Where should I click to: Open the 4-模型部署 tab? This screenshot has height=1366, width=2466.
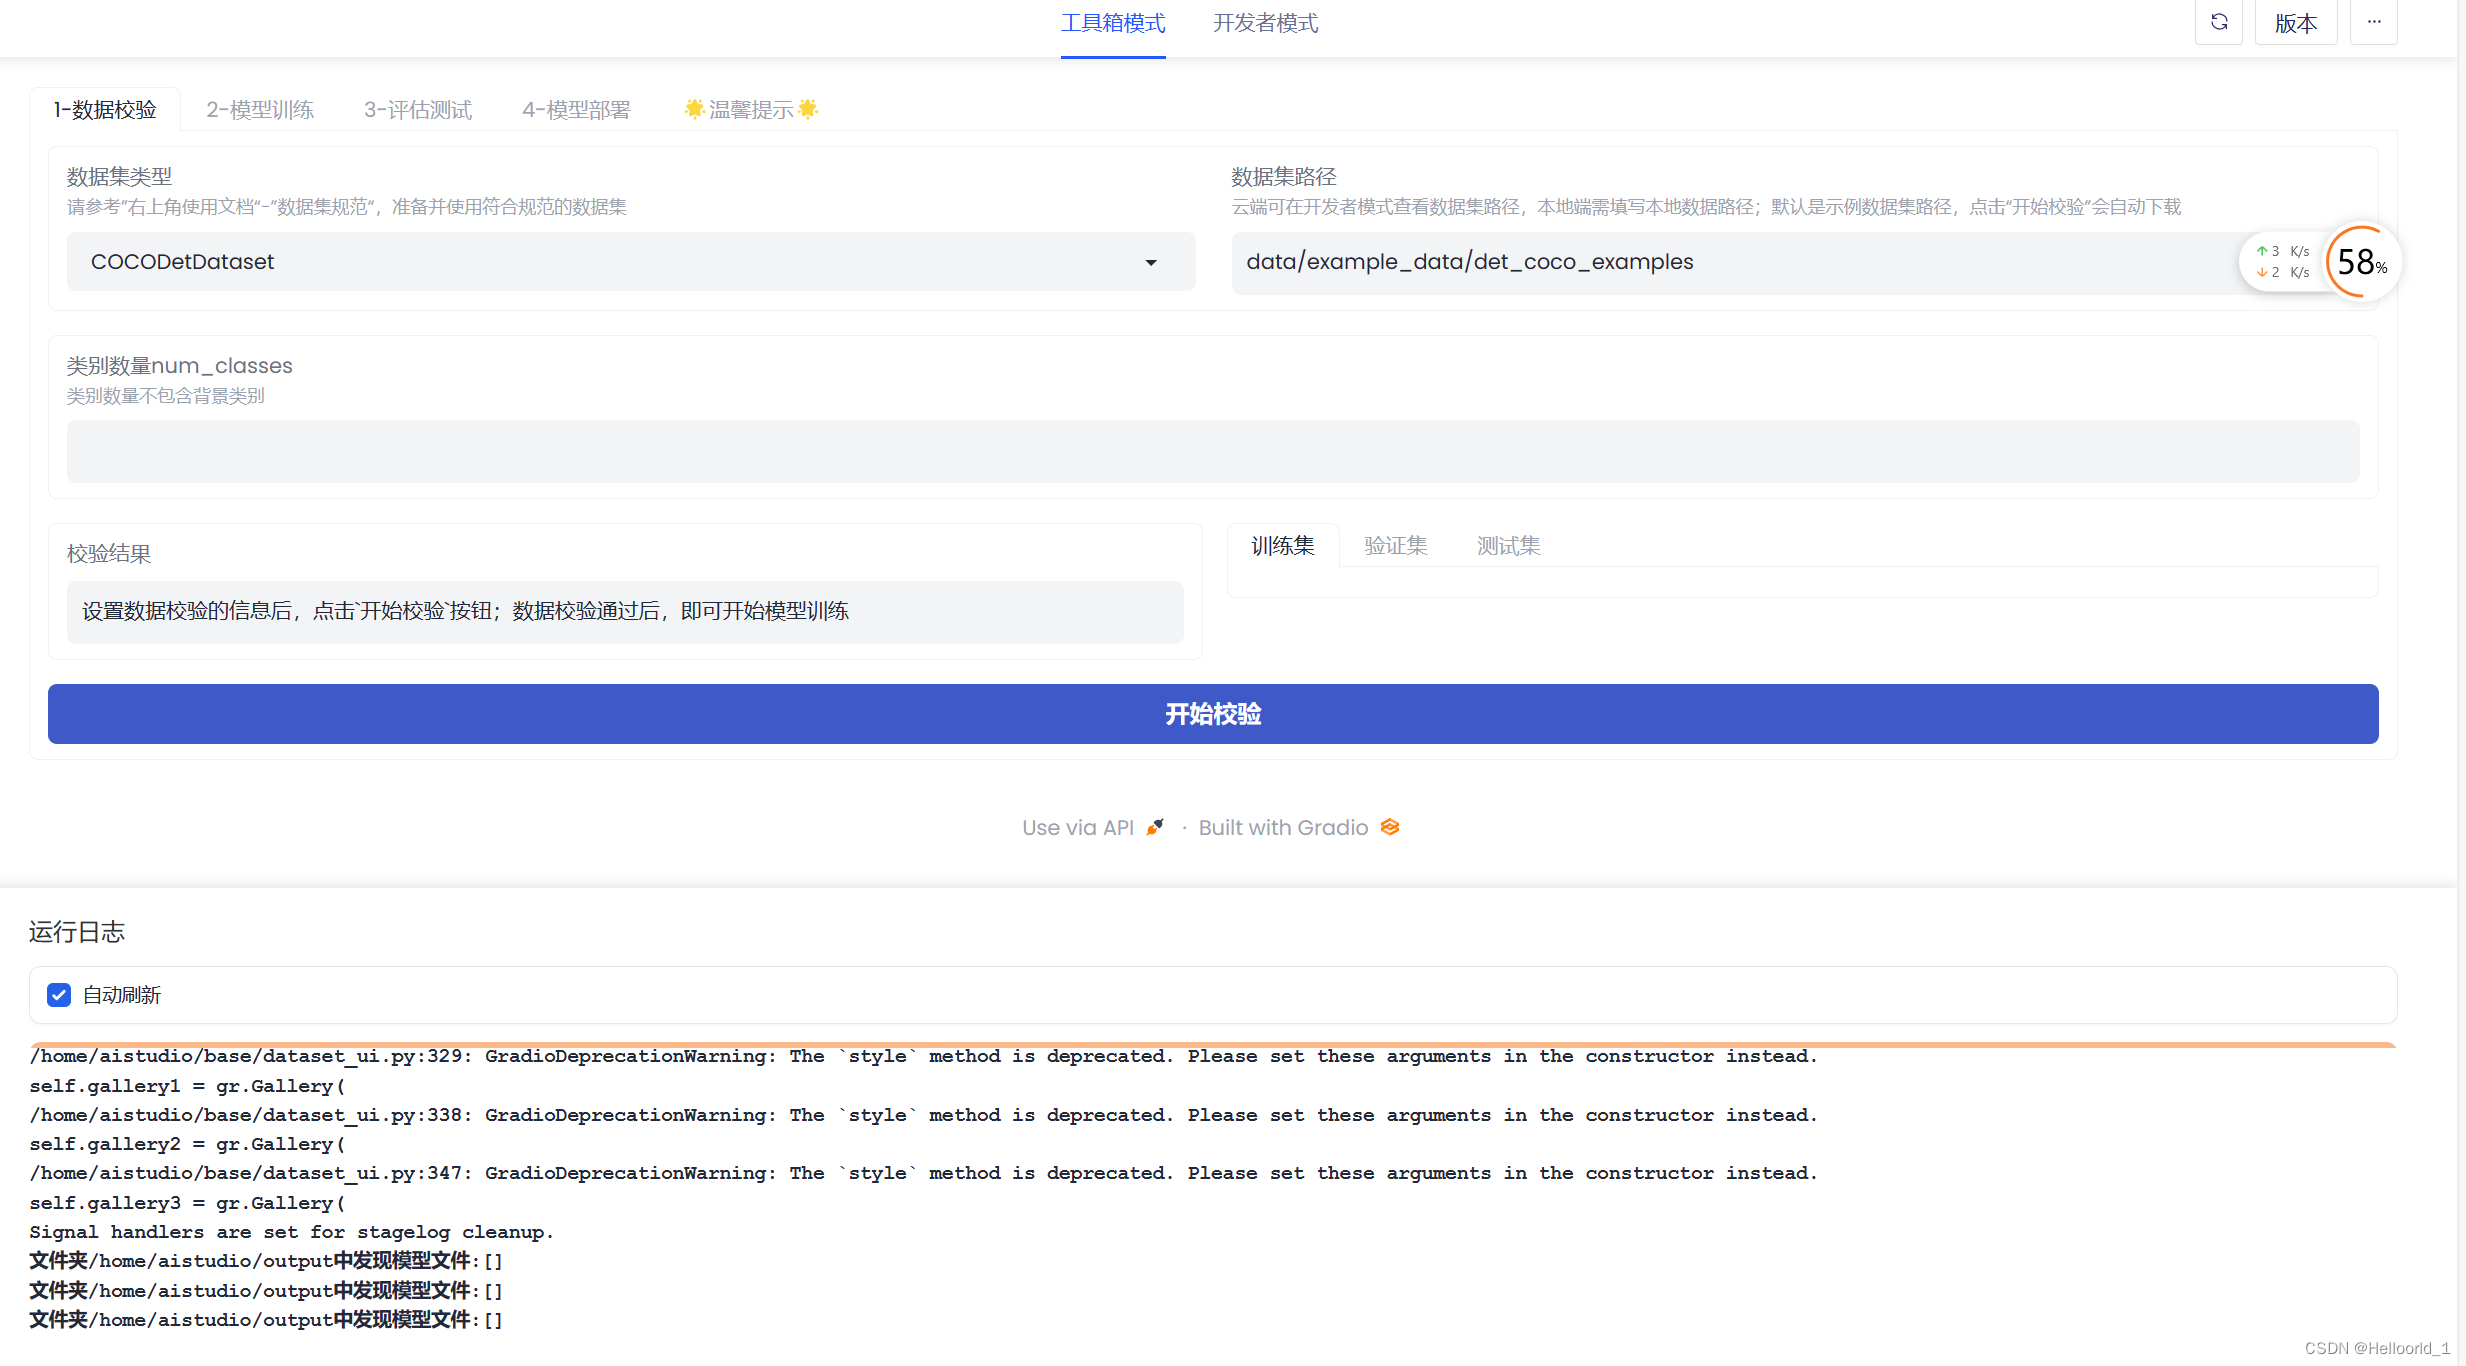pyautogui.click(x=576, y=109)
